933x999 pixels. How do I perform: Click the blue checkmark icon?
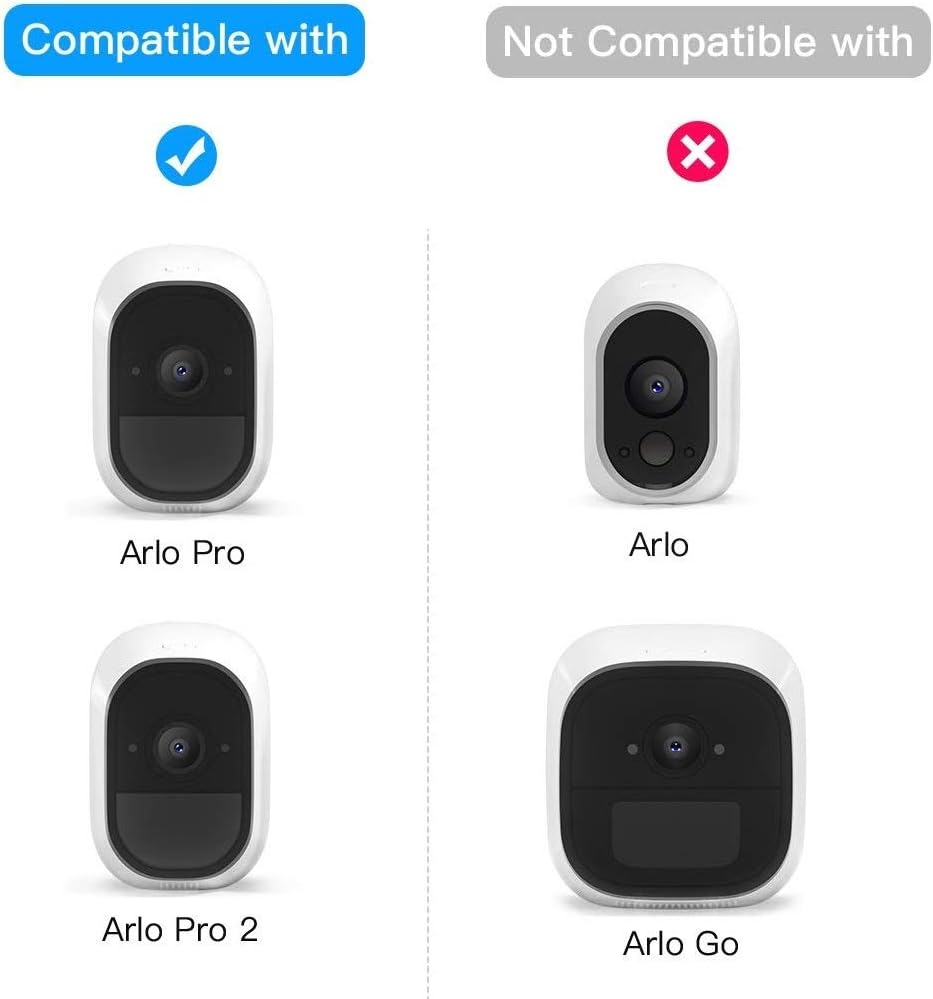186,155
